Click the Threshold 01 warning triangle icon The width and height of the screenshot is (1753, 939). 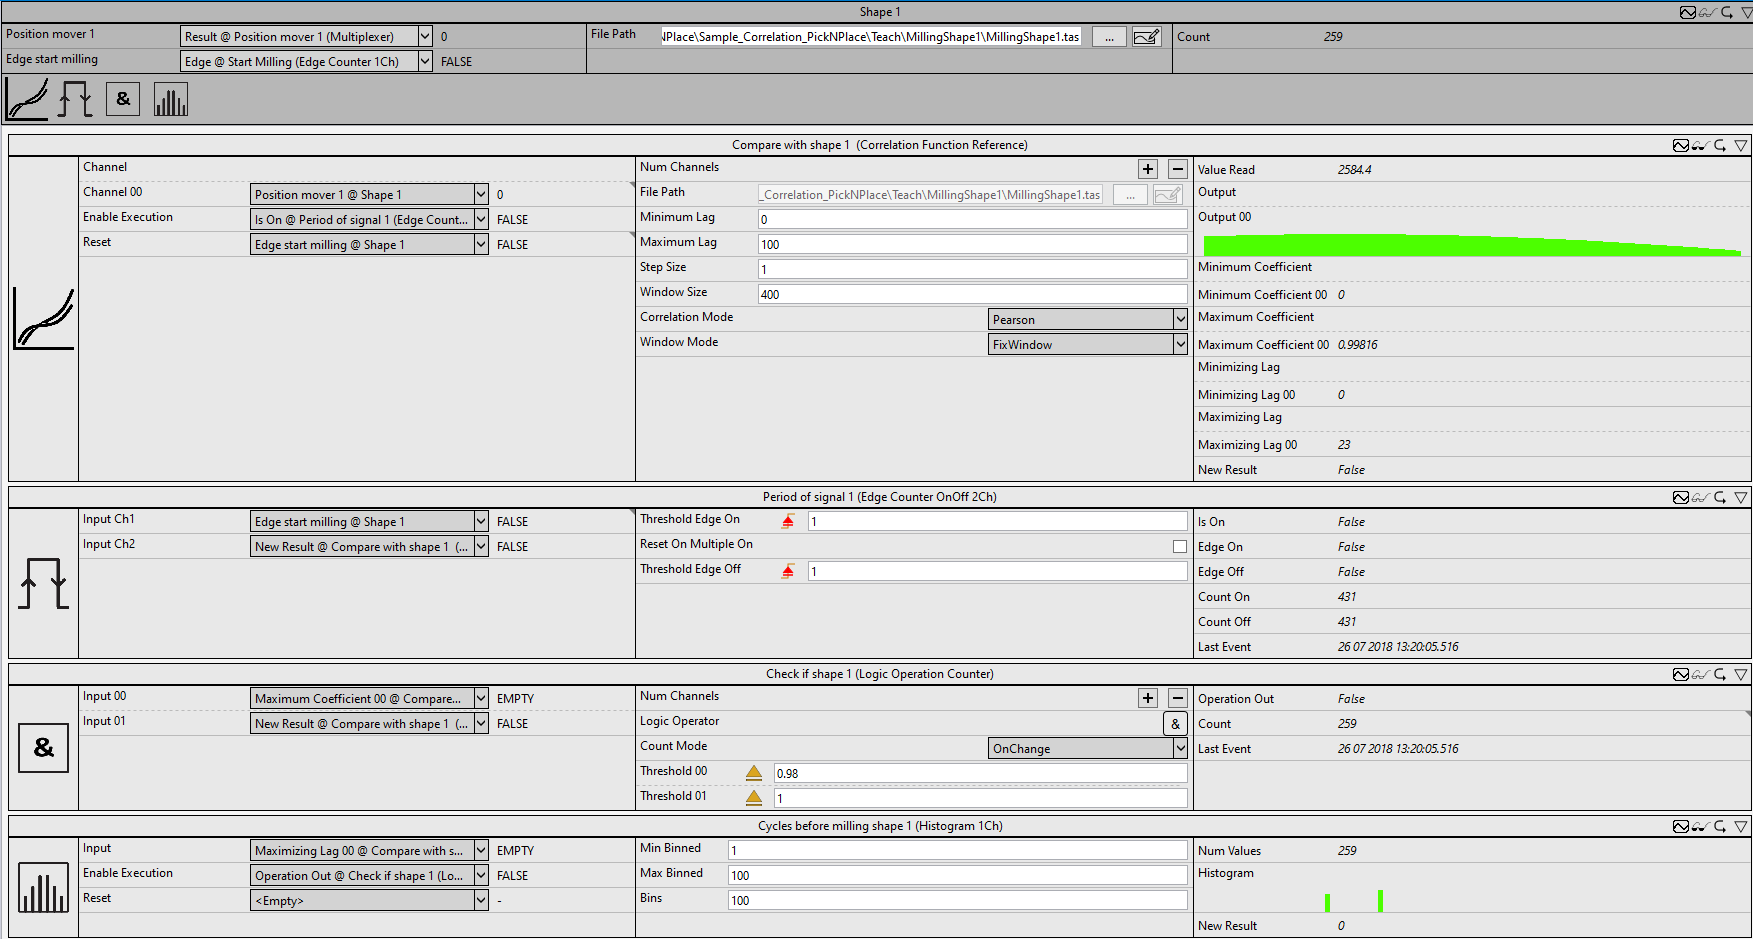[x=754, y=798]
